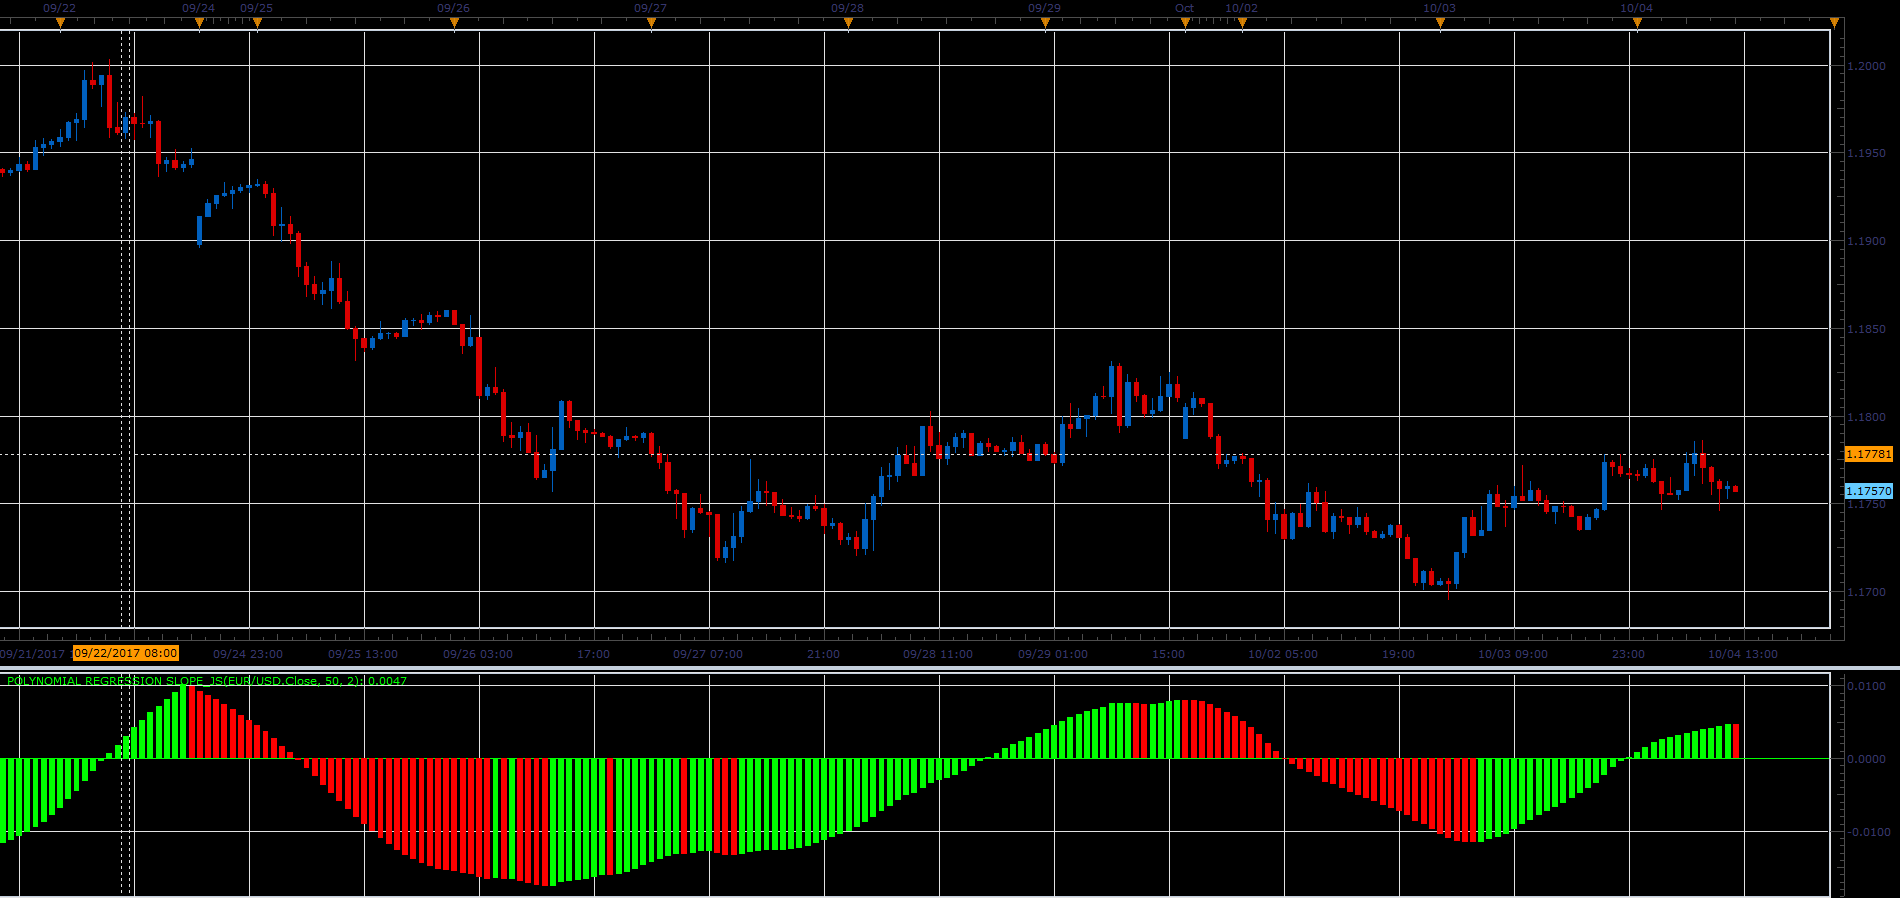Click the 10/02 05:00 time axis label
Viewport: 1900px width, 898px height.
click(1283, 654)
